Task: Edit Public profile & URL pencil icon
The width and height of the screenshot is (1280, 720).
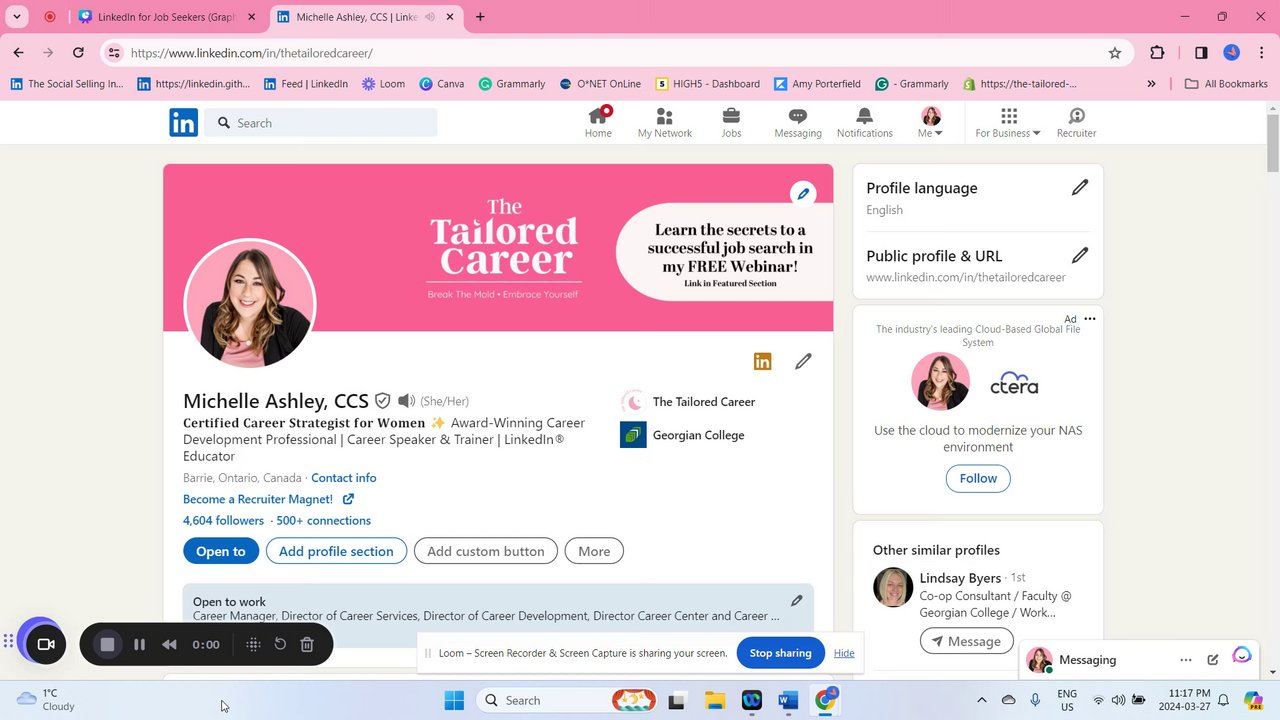Action: [x=1080, y=255]
